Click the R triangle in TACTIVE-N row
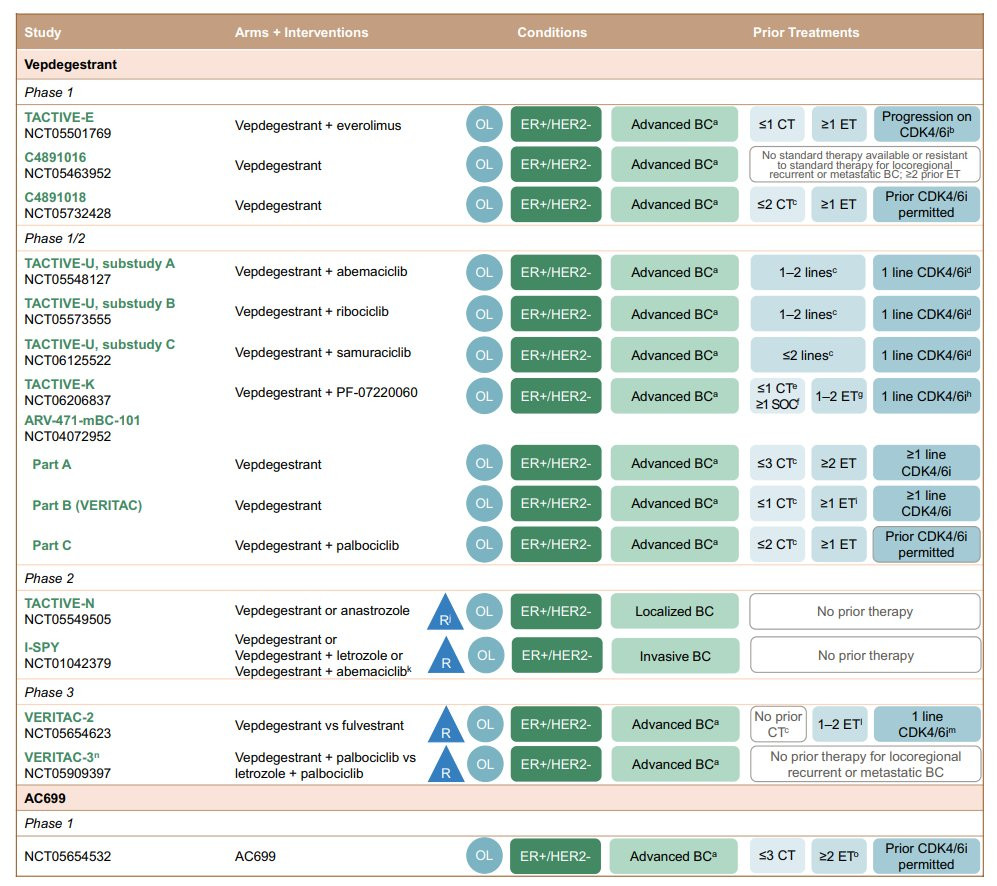 (445, 613)
